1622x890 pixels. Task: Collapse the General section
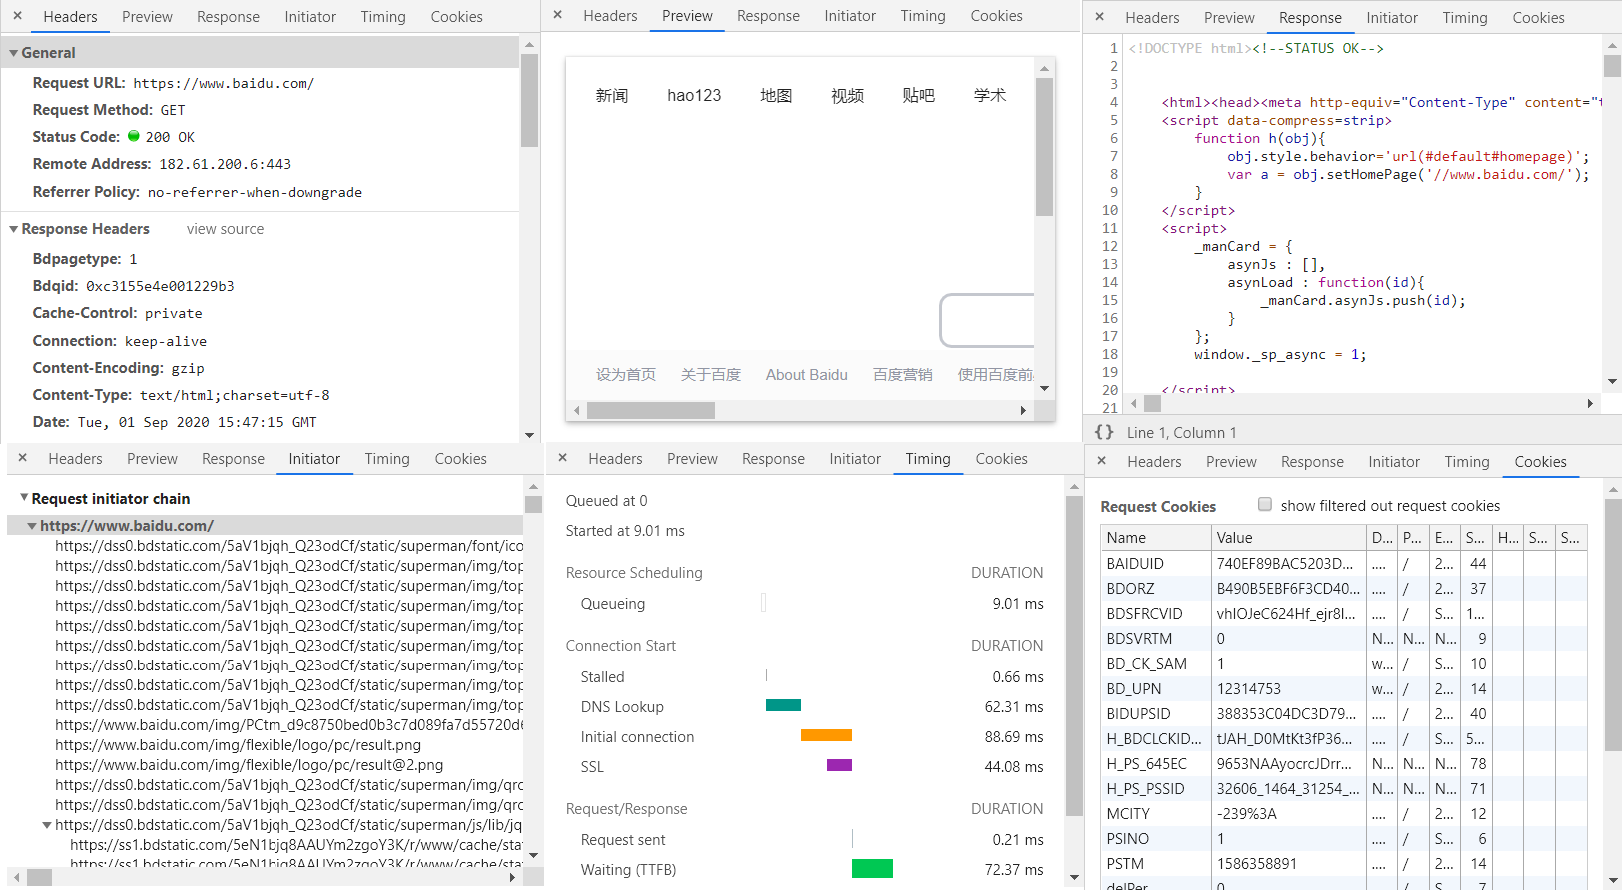[14, 53]
